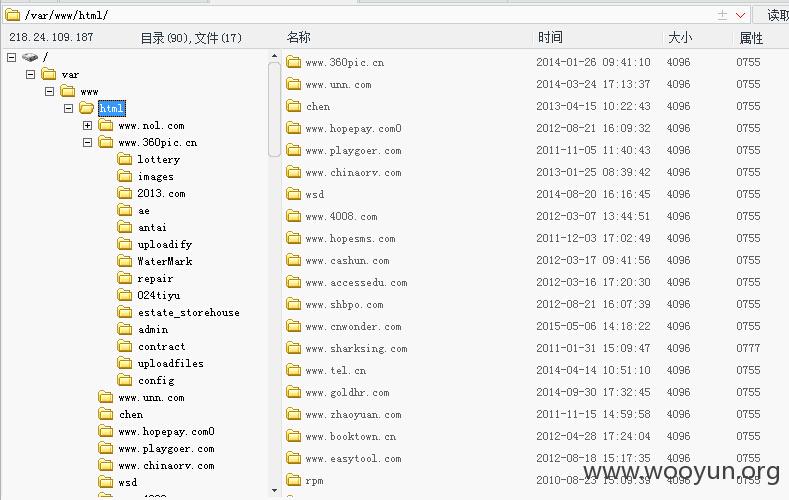Open the path history dropdown arrow
The image size is (789, 500).
click(x=740, y=15)
